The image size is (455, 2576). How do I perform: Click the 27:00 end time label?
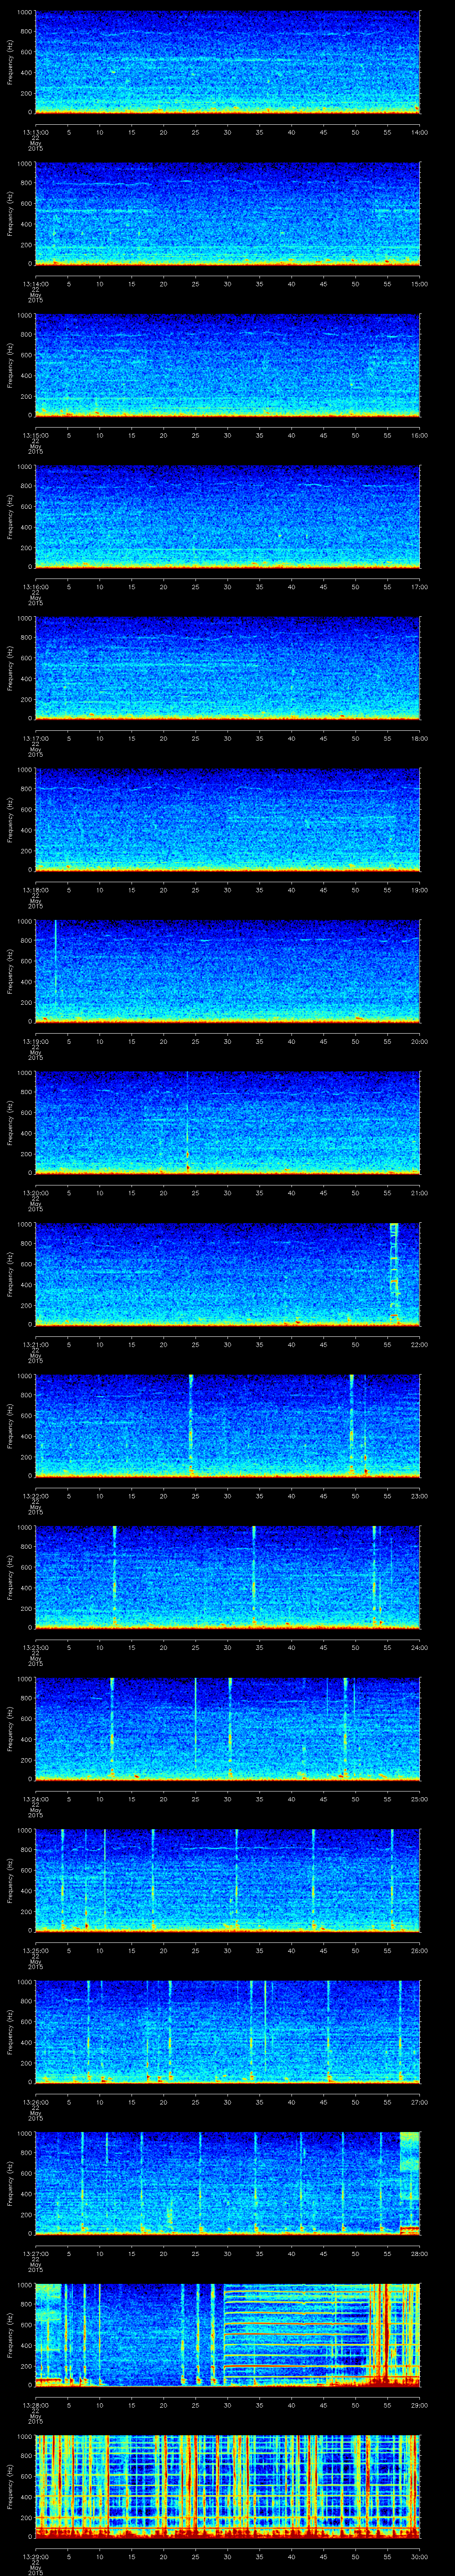tap(419, 2102)
